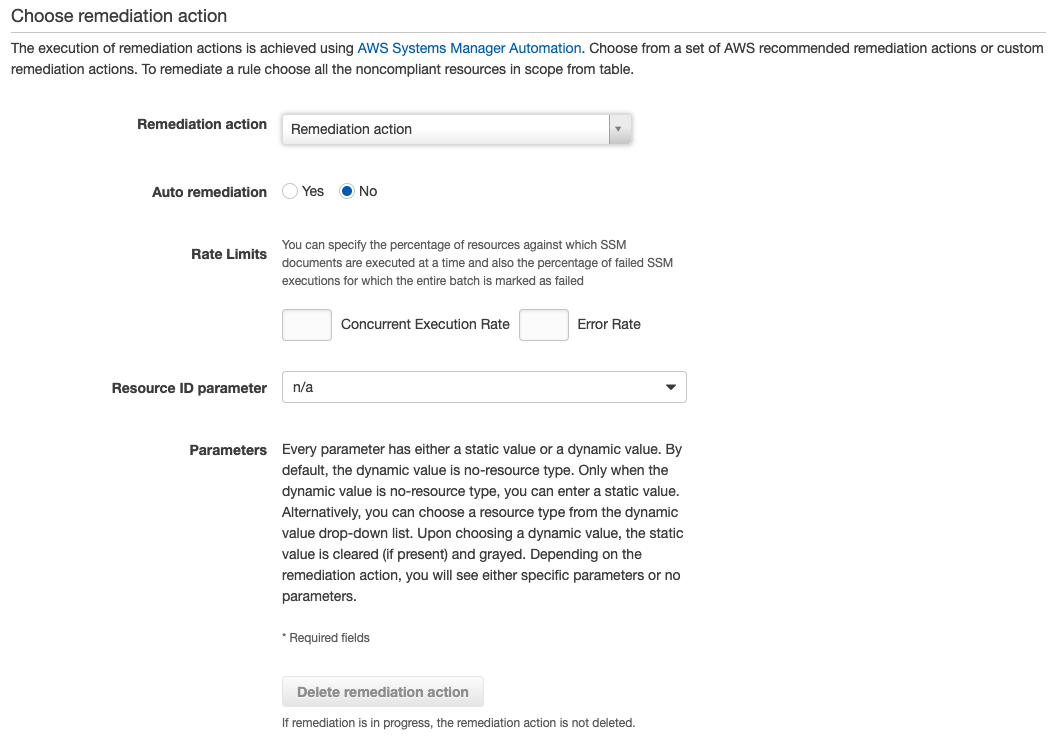This screenshot has width=1058, height=745.
Task: Select Yes for Auto remediation
Action: click(x=289, y=191)
